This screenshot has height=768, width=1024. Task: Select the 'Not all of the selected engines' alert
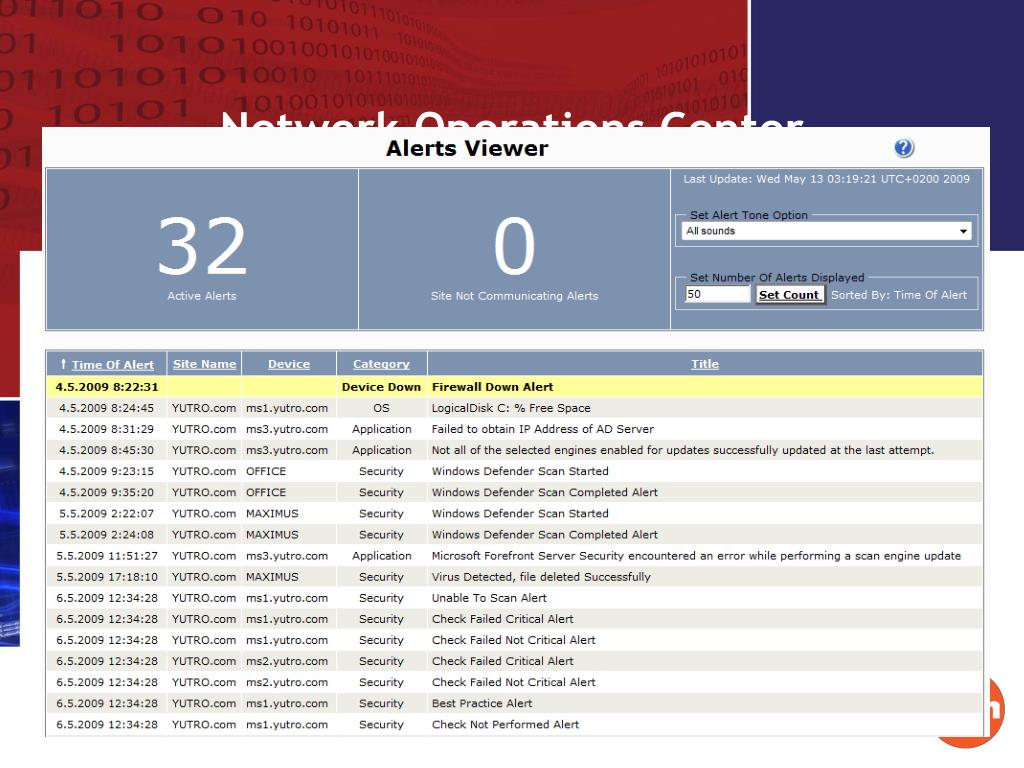[x=682, y=450]
